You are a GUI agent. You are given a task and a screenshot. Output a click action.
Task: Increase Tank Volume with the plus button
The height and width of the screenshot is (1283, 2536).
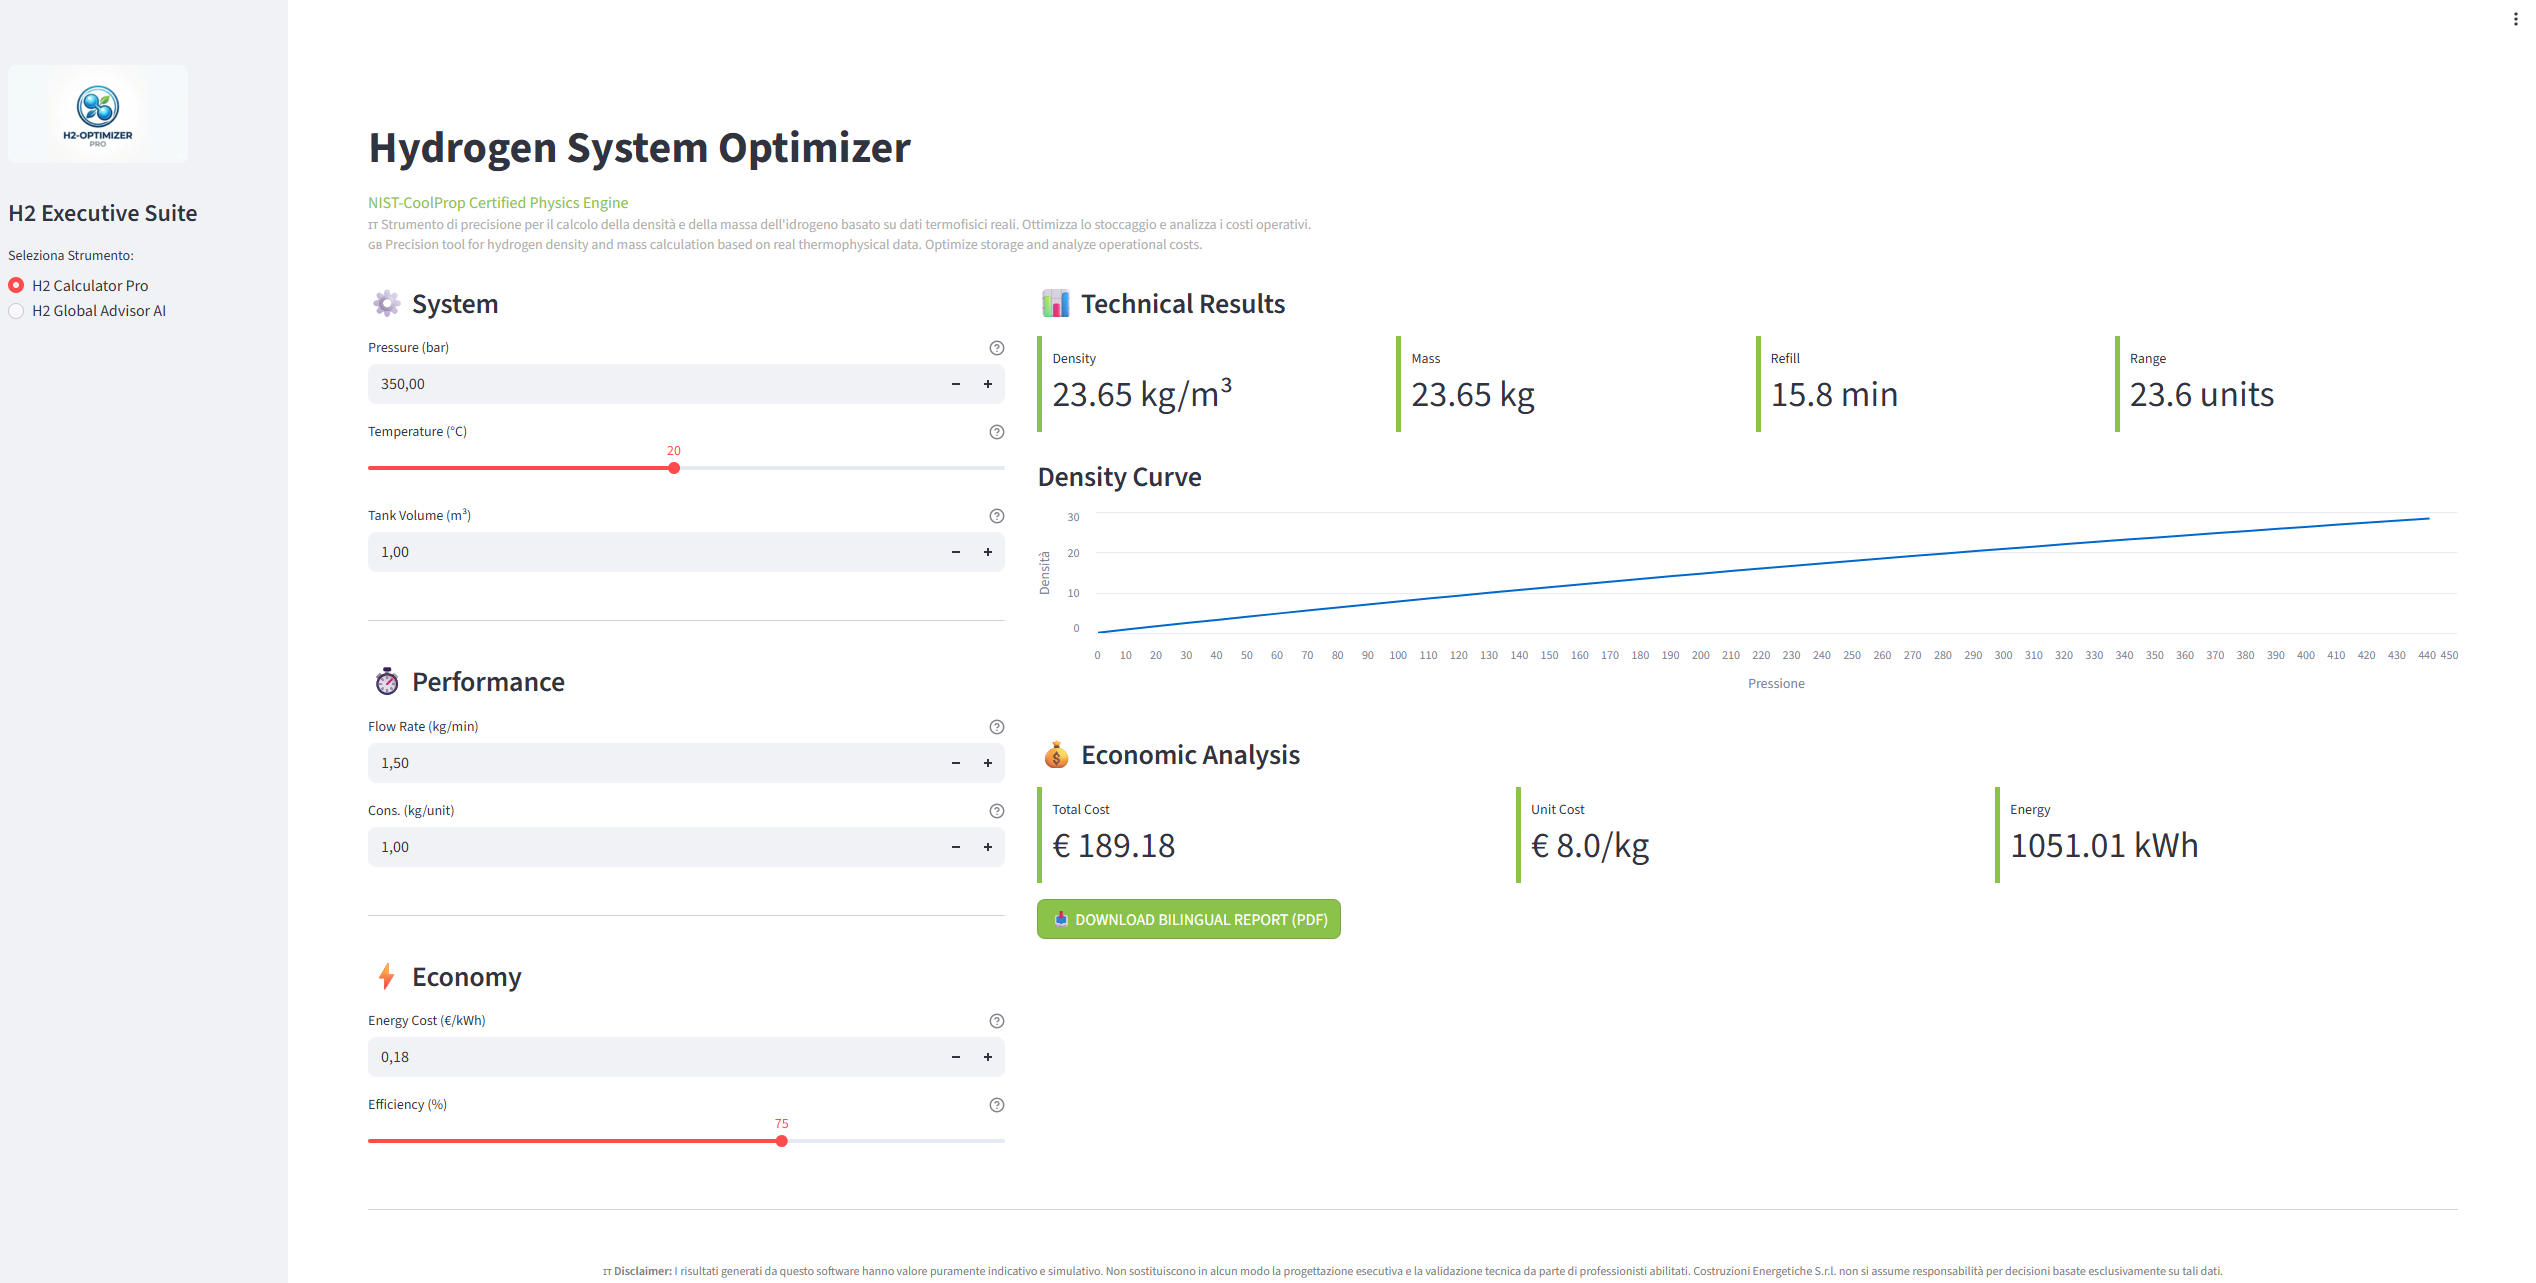point(988,552)
